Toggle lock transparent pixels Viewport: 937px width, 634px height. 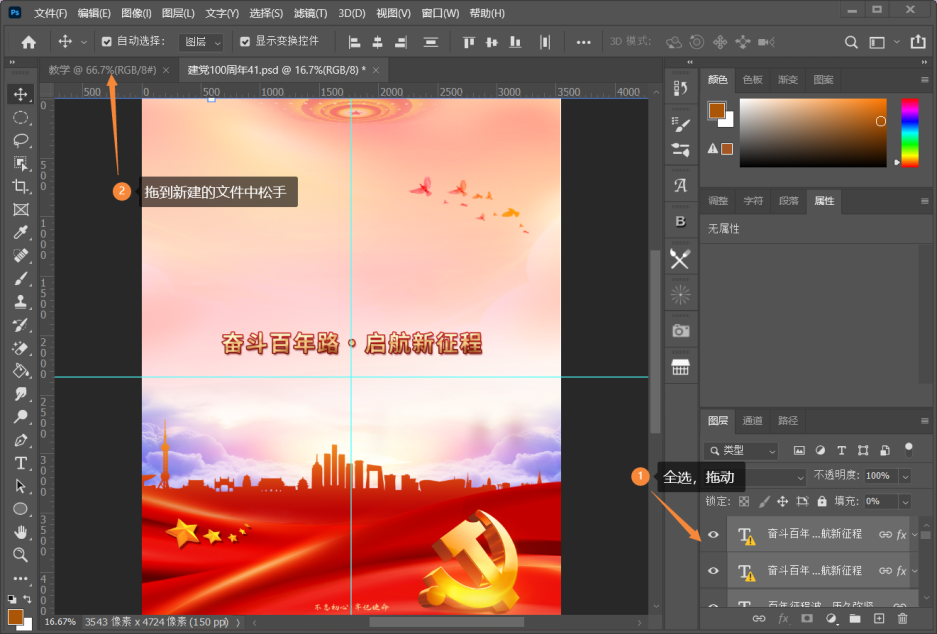click(744, 501)
